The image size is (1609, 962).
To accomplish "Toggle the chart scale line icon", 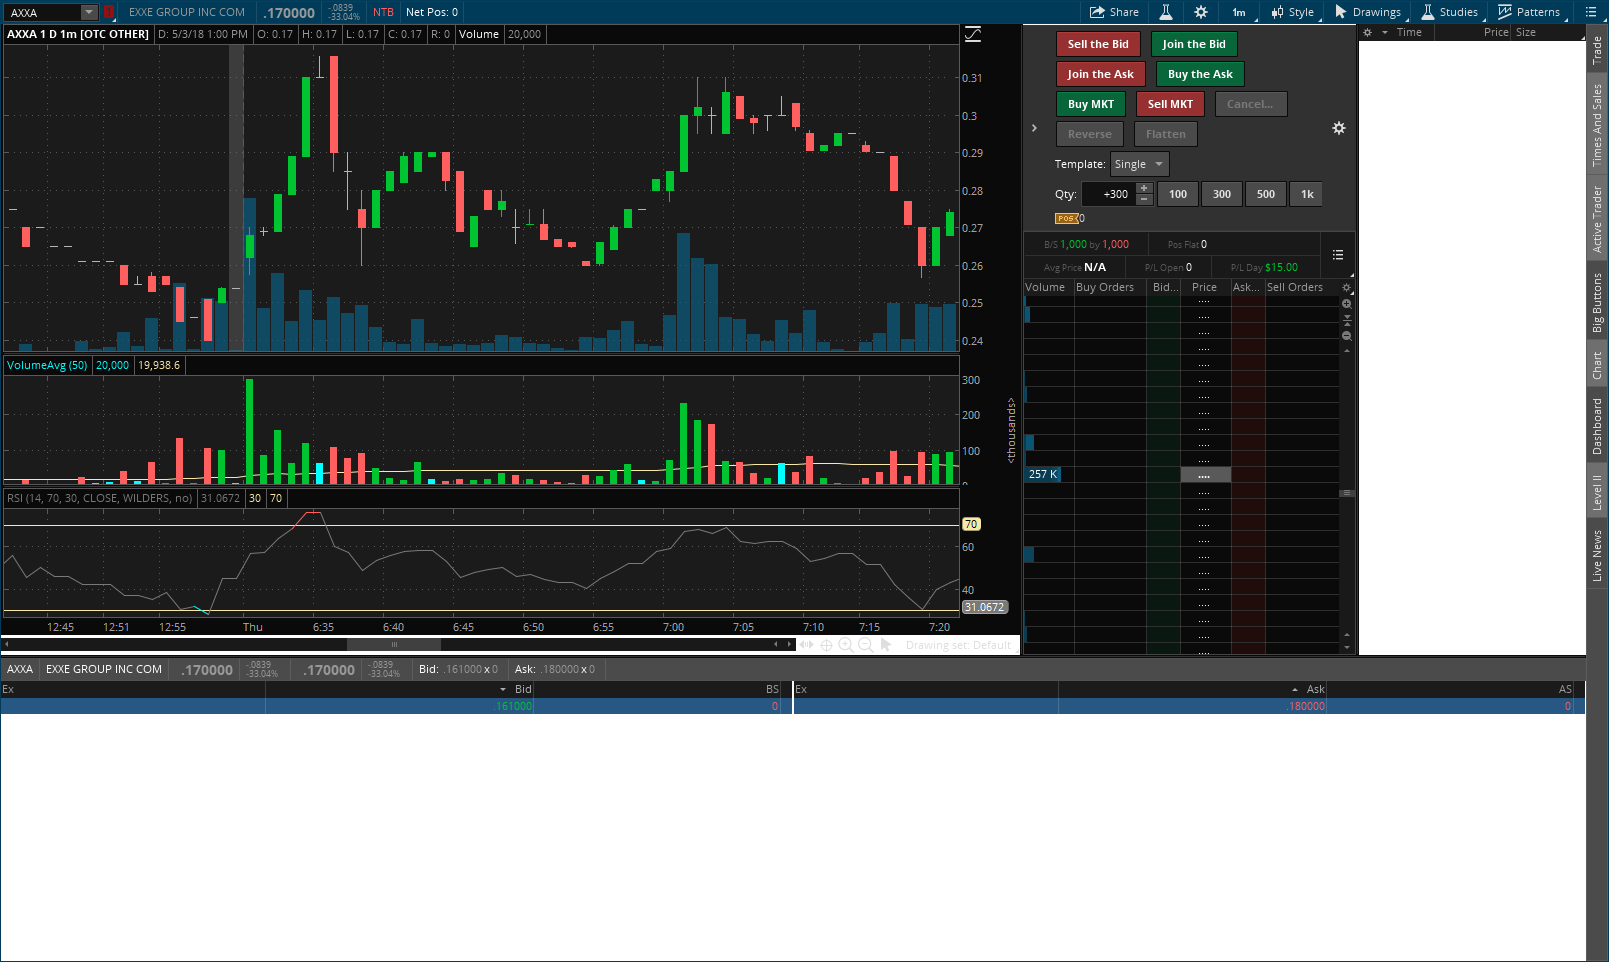I will click(x=973, y=34).
